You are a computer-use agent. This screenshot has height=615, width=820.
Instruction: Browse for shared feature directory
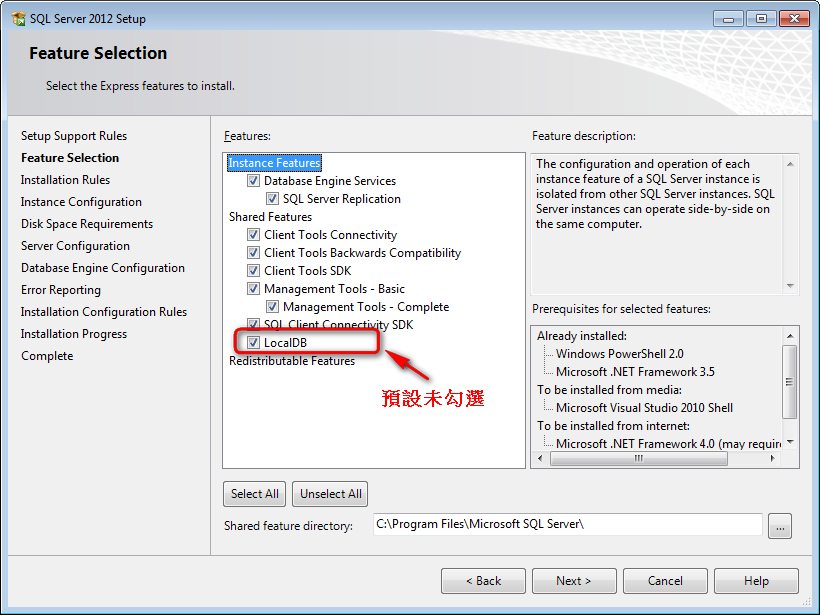tap(780, 526)
